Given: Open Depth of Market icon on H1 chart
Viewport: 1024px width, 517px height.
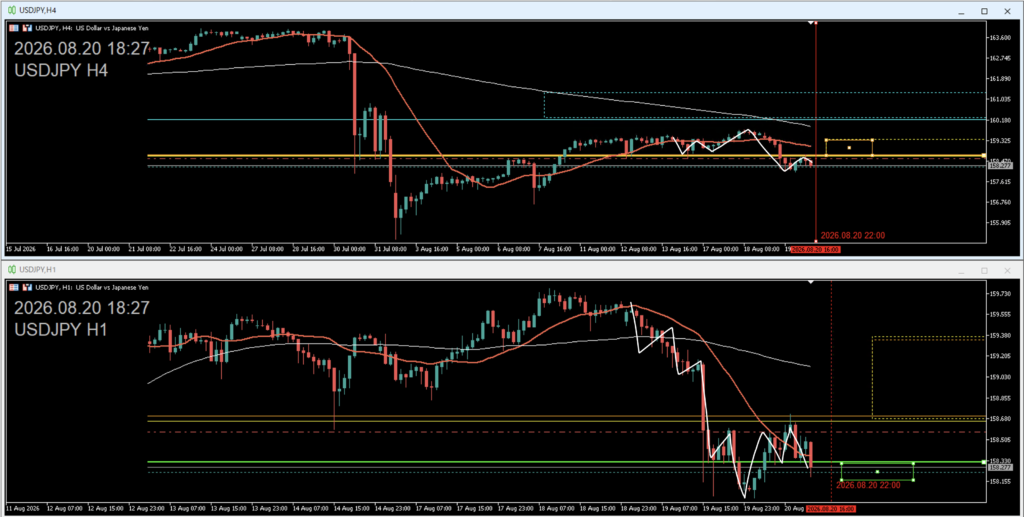Looking at the screenshot, I should [27, 287].
